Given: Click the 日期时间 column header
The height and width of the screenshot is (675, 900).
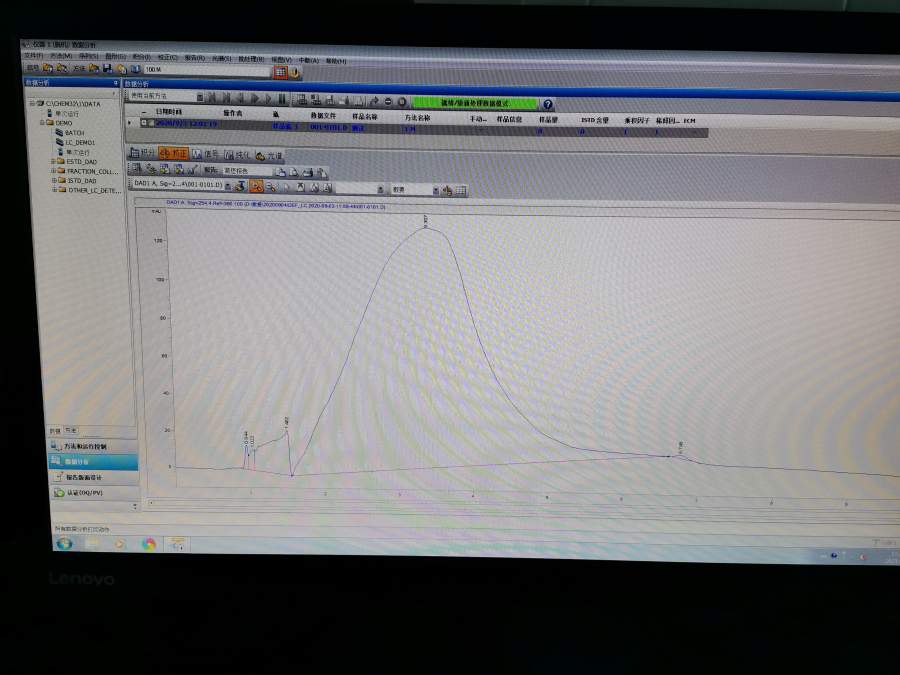Looking at the screenshot, I should pyautogui.click(x=169, y=112).
